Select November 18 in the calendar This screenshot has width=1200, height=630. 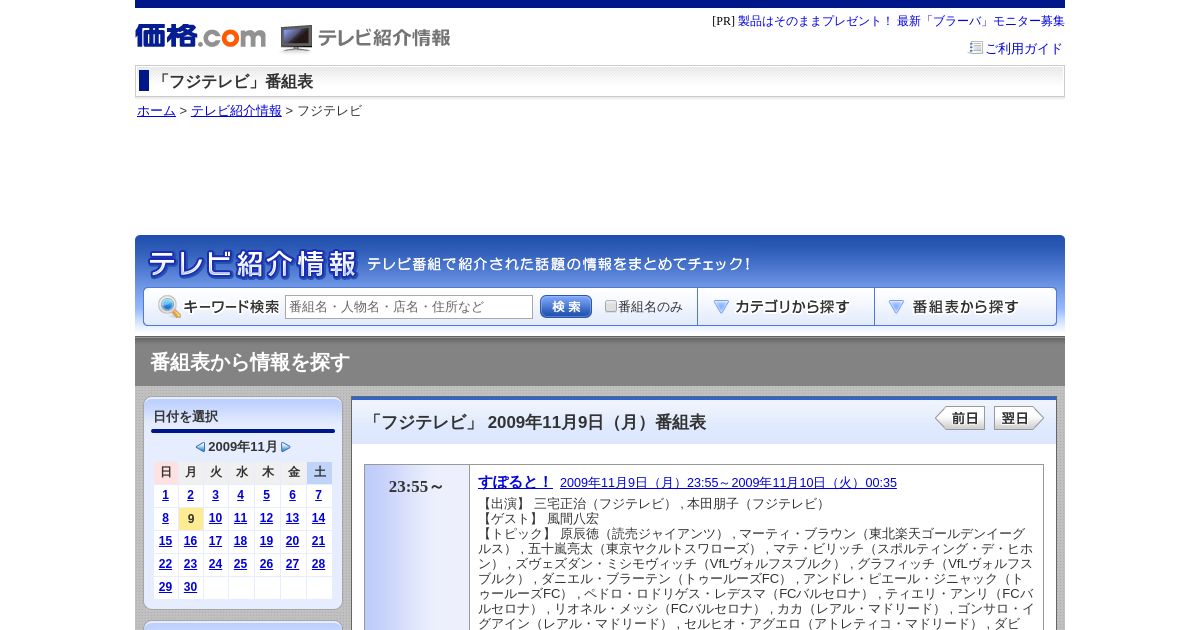click(x=241, y=541)
